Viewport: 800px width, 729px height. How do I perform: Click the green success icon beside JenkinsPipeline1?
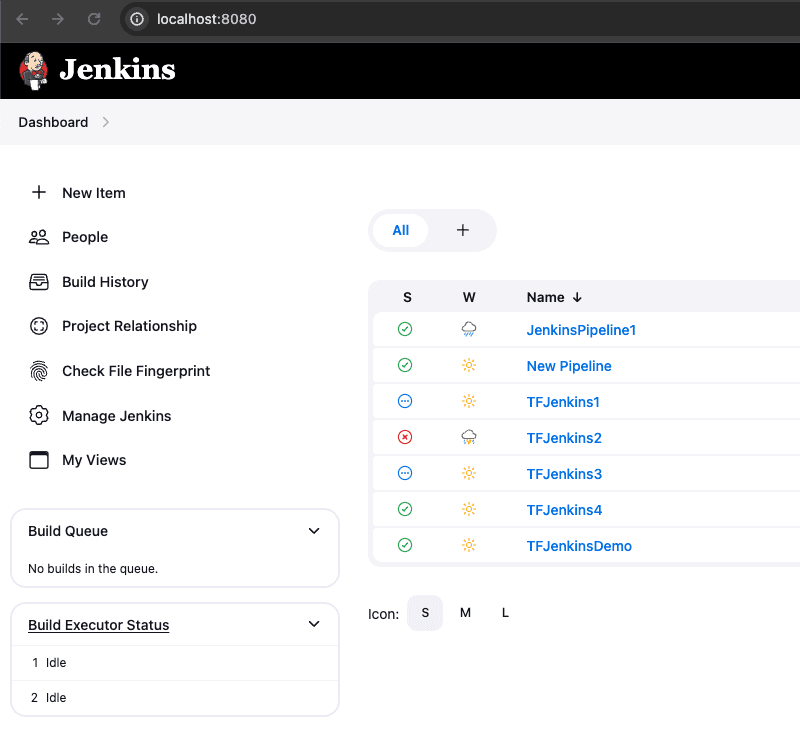pos(405,329)
